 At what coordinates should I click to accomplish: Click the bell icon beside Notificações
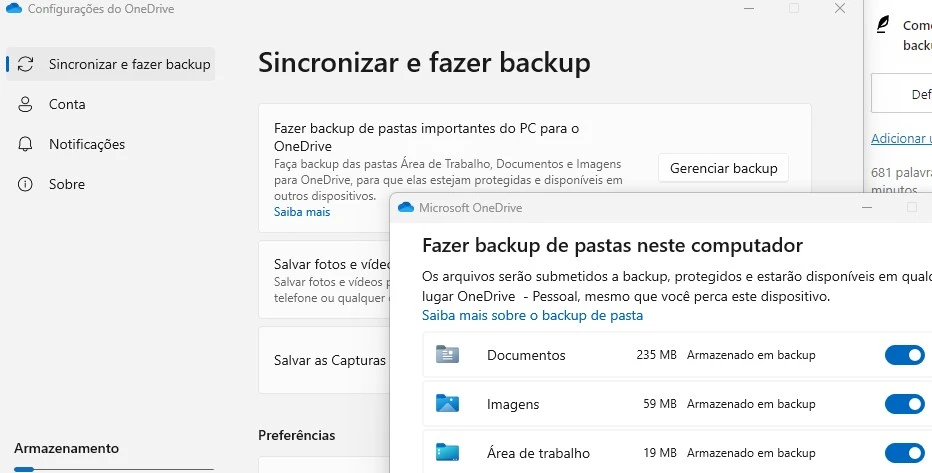tap(25, 144)
